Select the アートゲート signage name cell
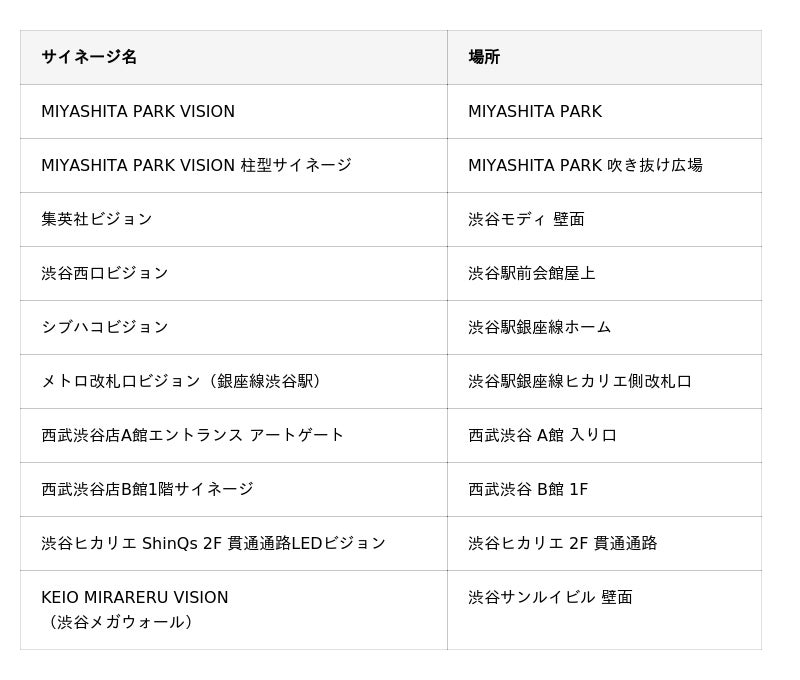800x680 pixels. (193, 435)
